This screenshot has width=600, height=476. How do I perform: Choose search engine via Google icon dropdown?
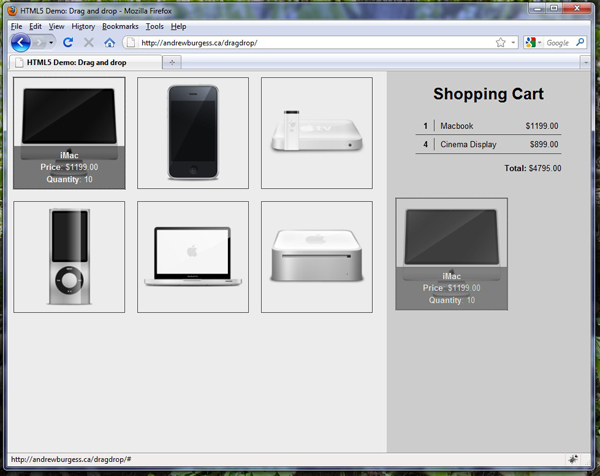point(533,42)
